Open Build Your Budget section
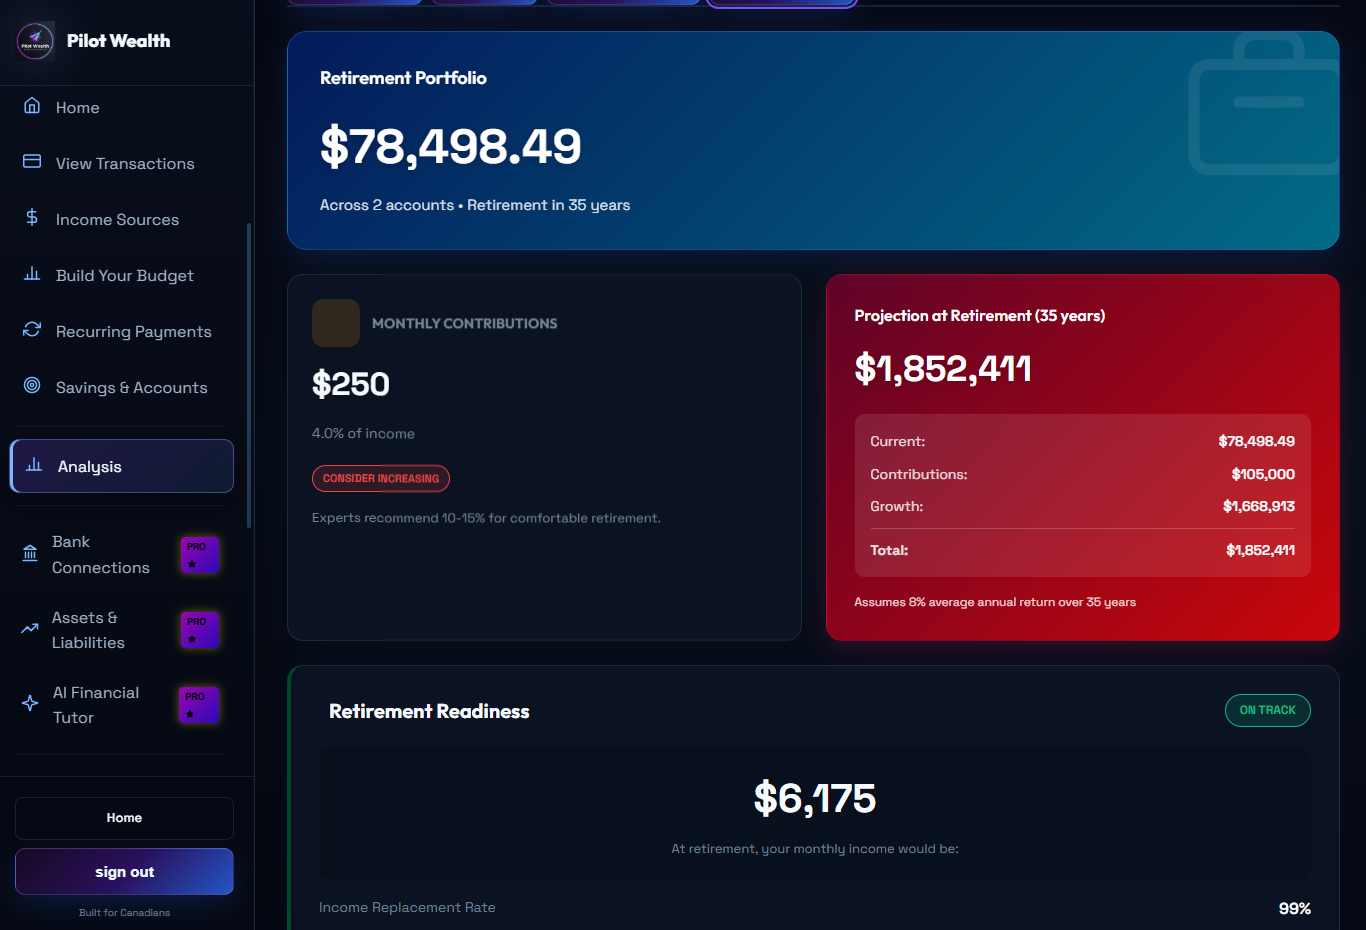Screen dimensions: 1366x930 tap(122, 275)
